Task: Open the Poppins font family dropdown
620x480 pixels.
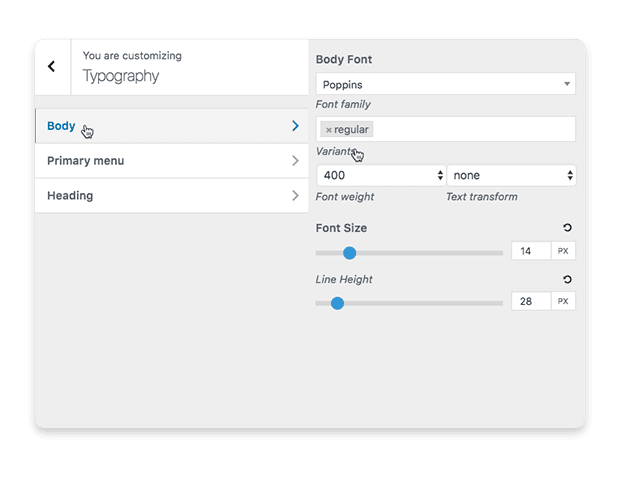Action: 446,84
